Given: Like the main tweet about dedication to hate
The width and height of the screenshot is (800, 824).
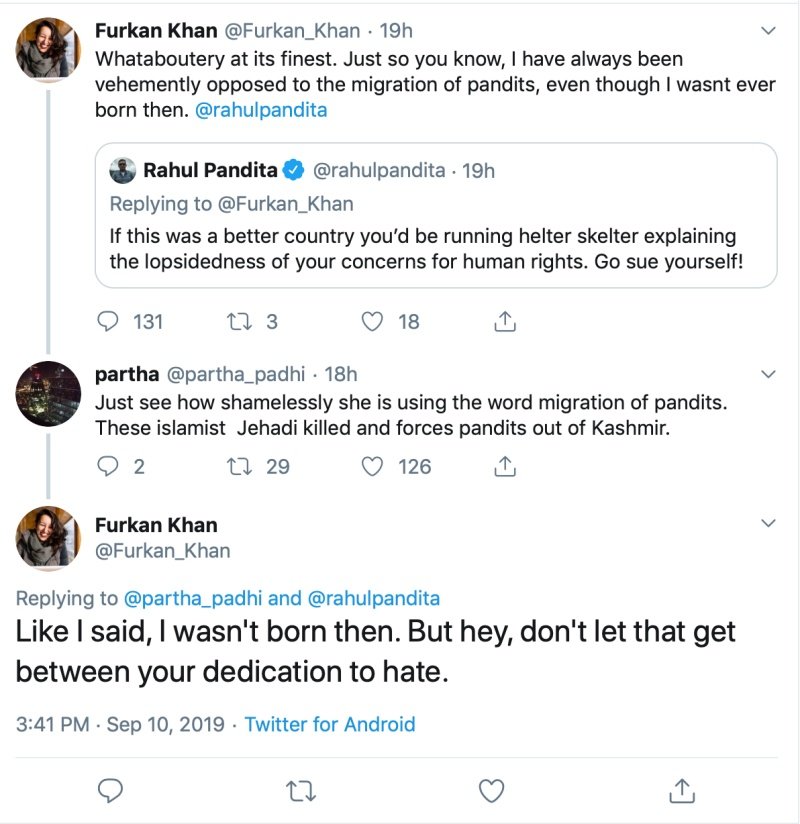Looking at the screenshot, I should coord(490,791).
